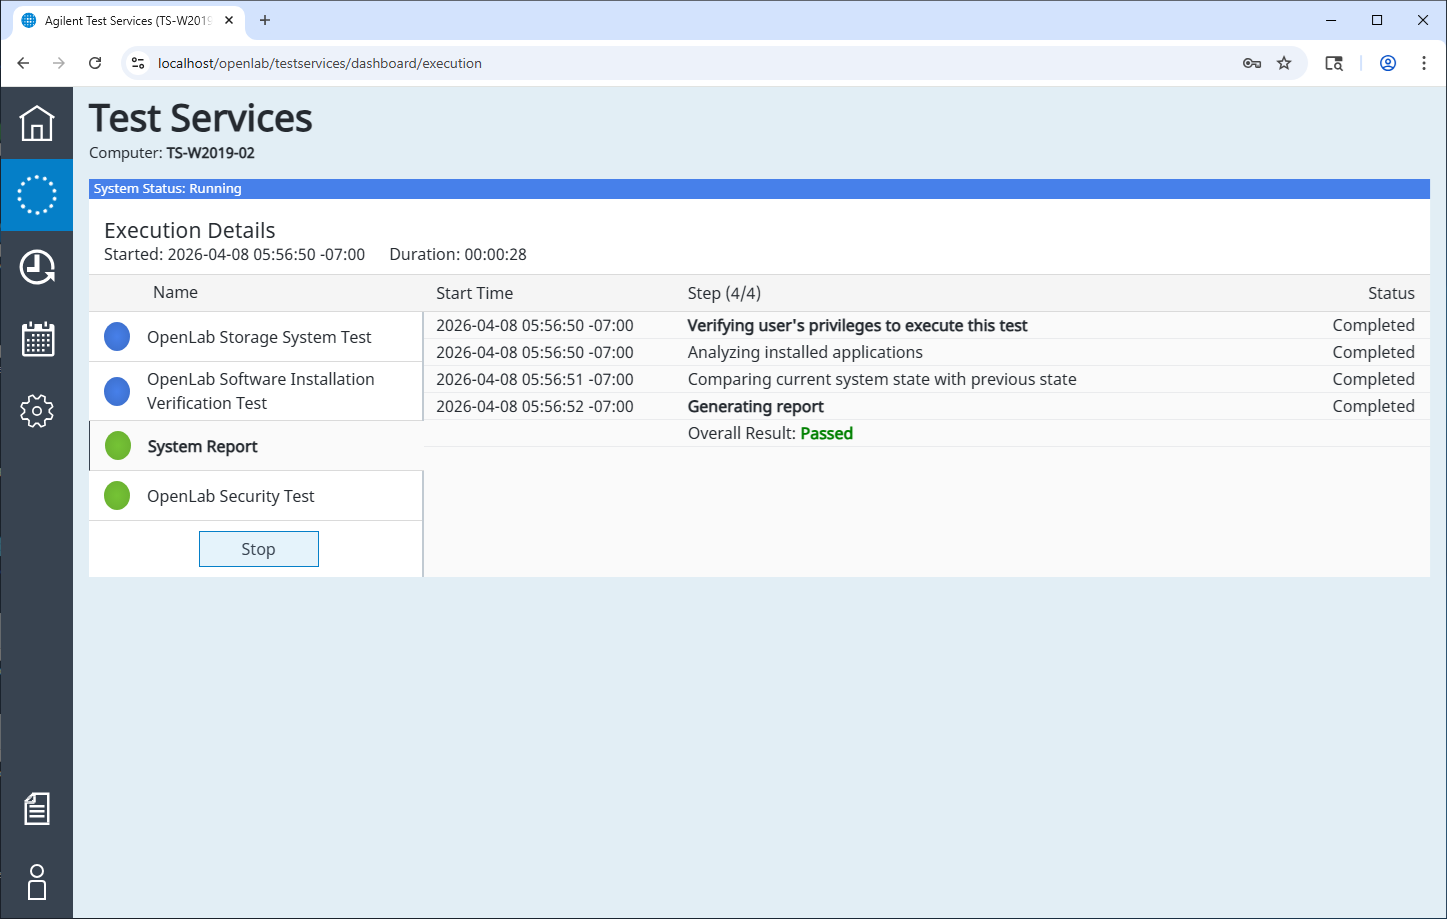Click the blue status dot for Storage System Test
This screenshot has width=1447, height=919.
(x=117, y=337)
